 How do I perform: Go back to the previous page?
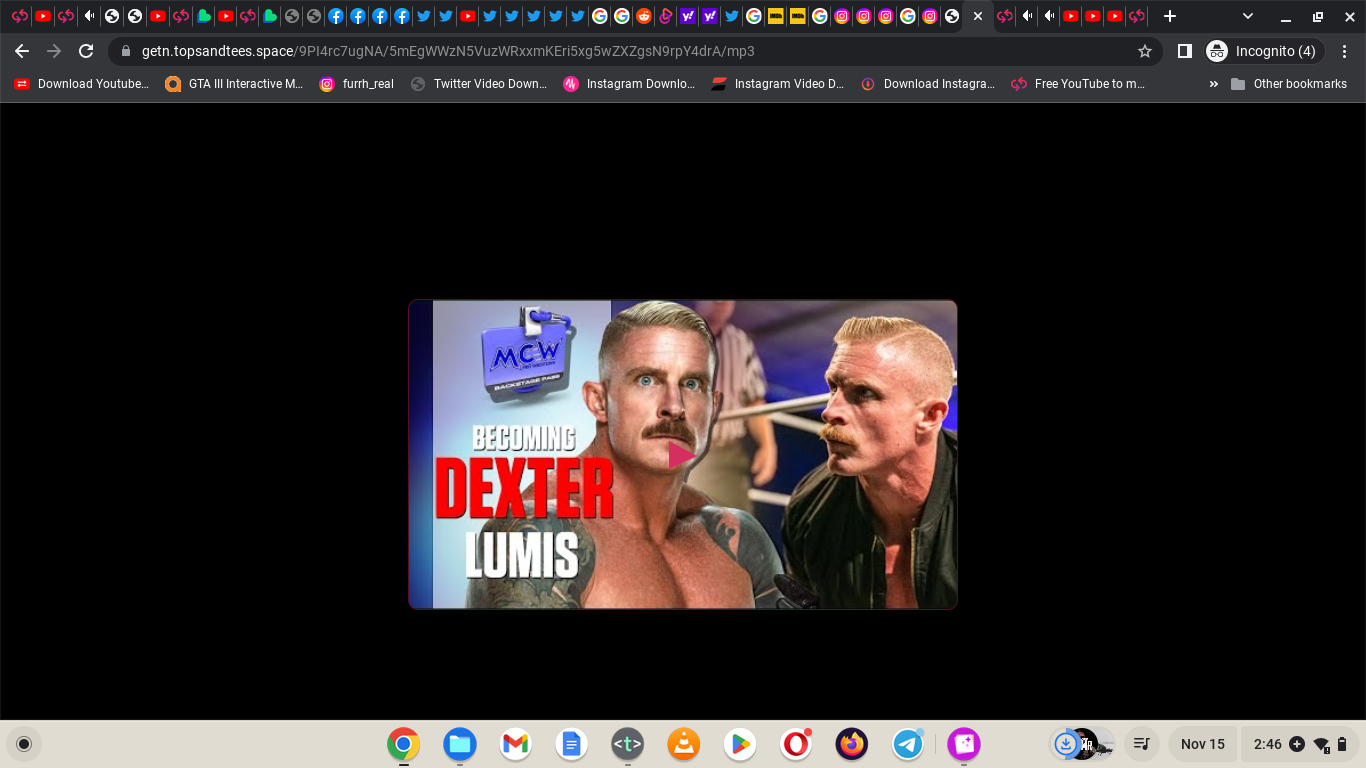(22, 51)
